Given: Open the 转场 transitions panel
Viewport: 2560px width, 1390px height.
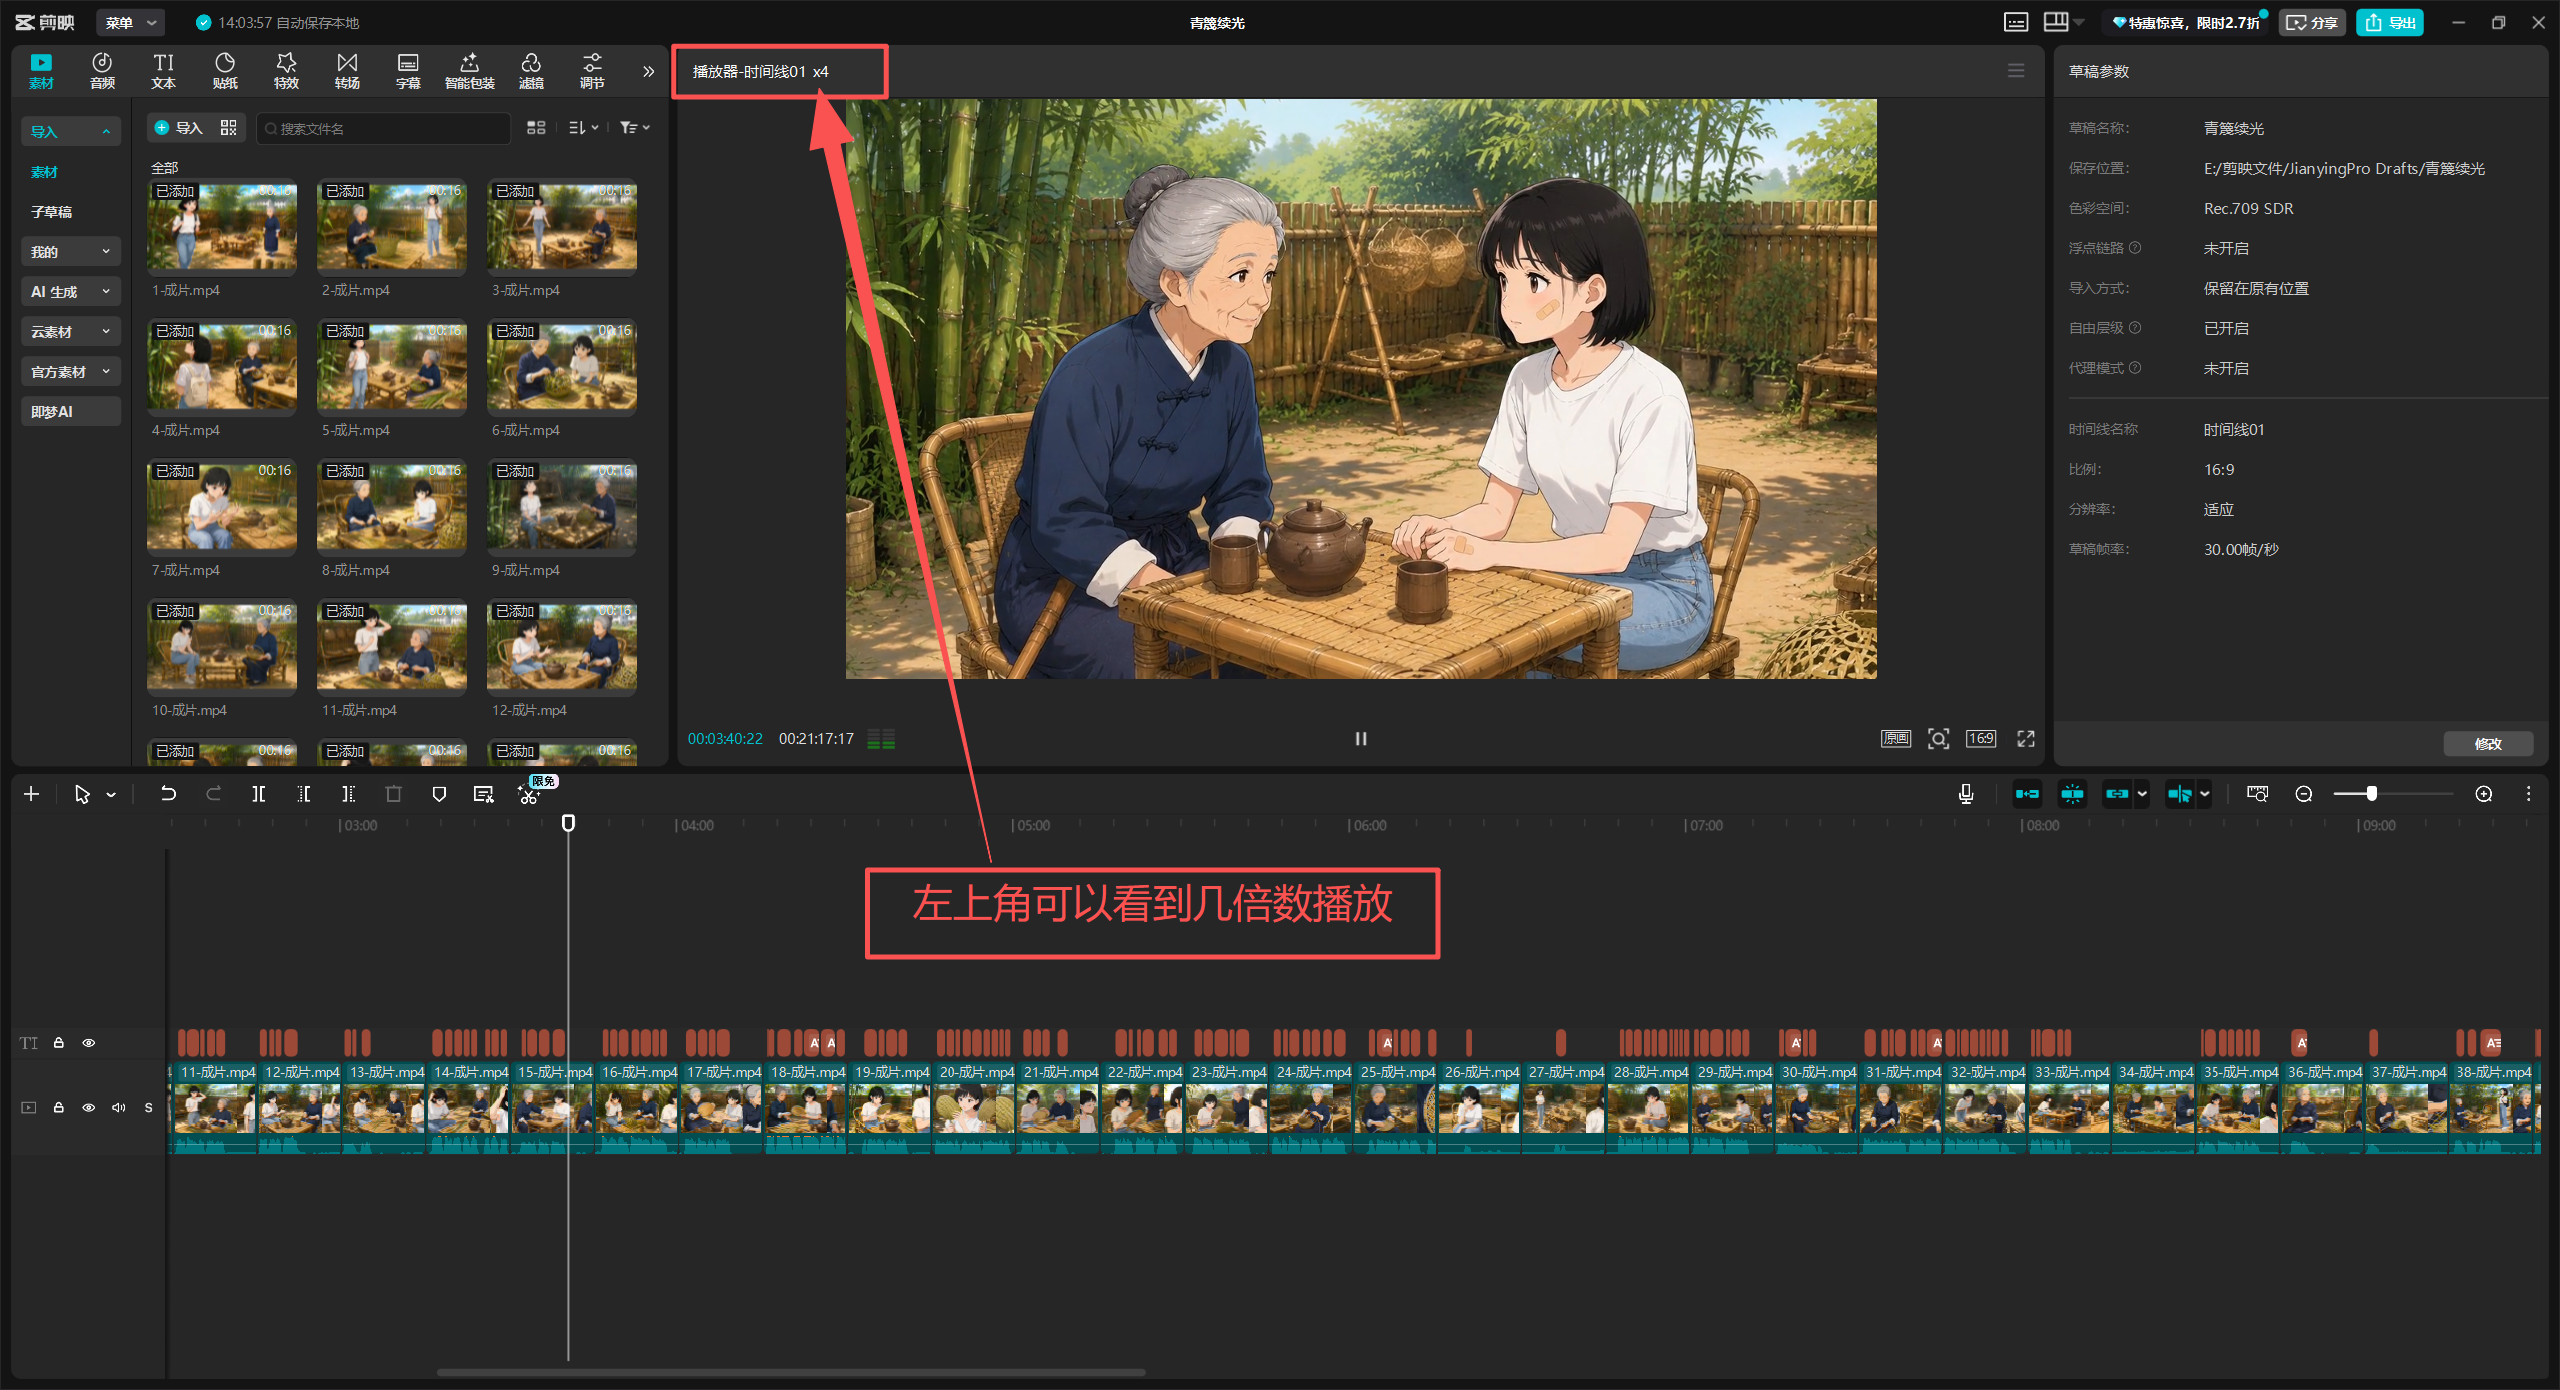Looking at the screenshot, I should [347, 71].
